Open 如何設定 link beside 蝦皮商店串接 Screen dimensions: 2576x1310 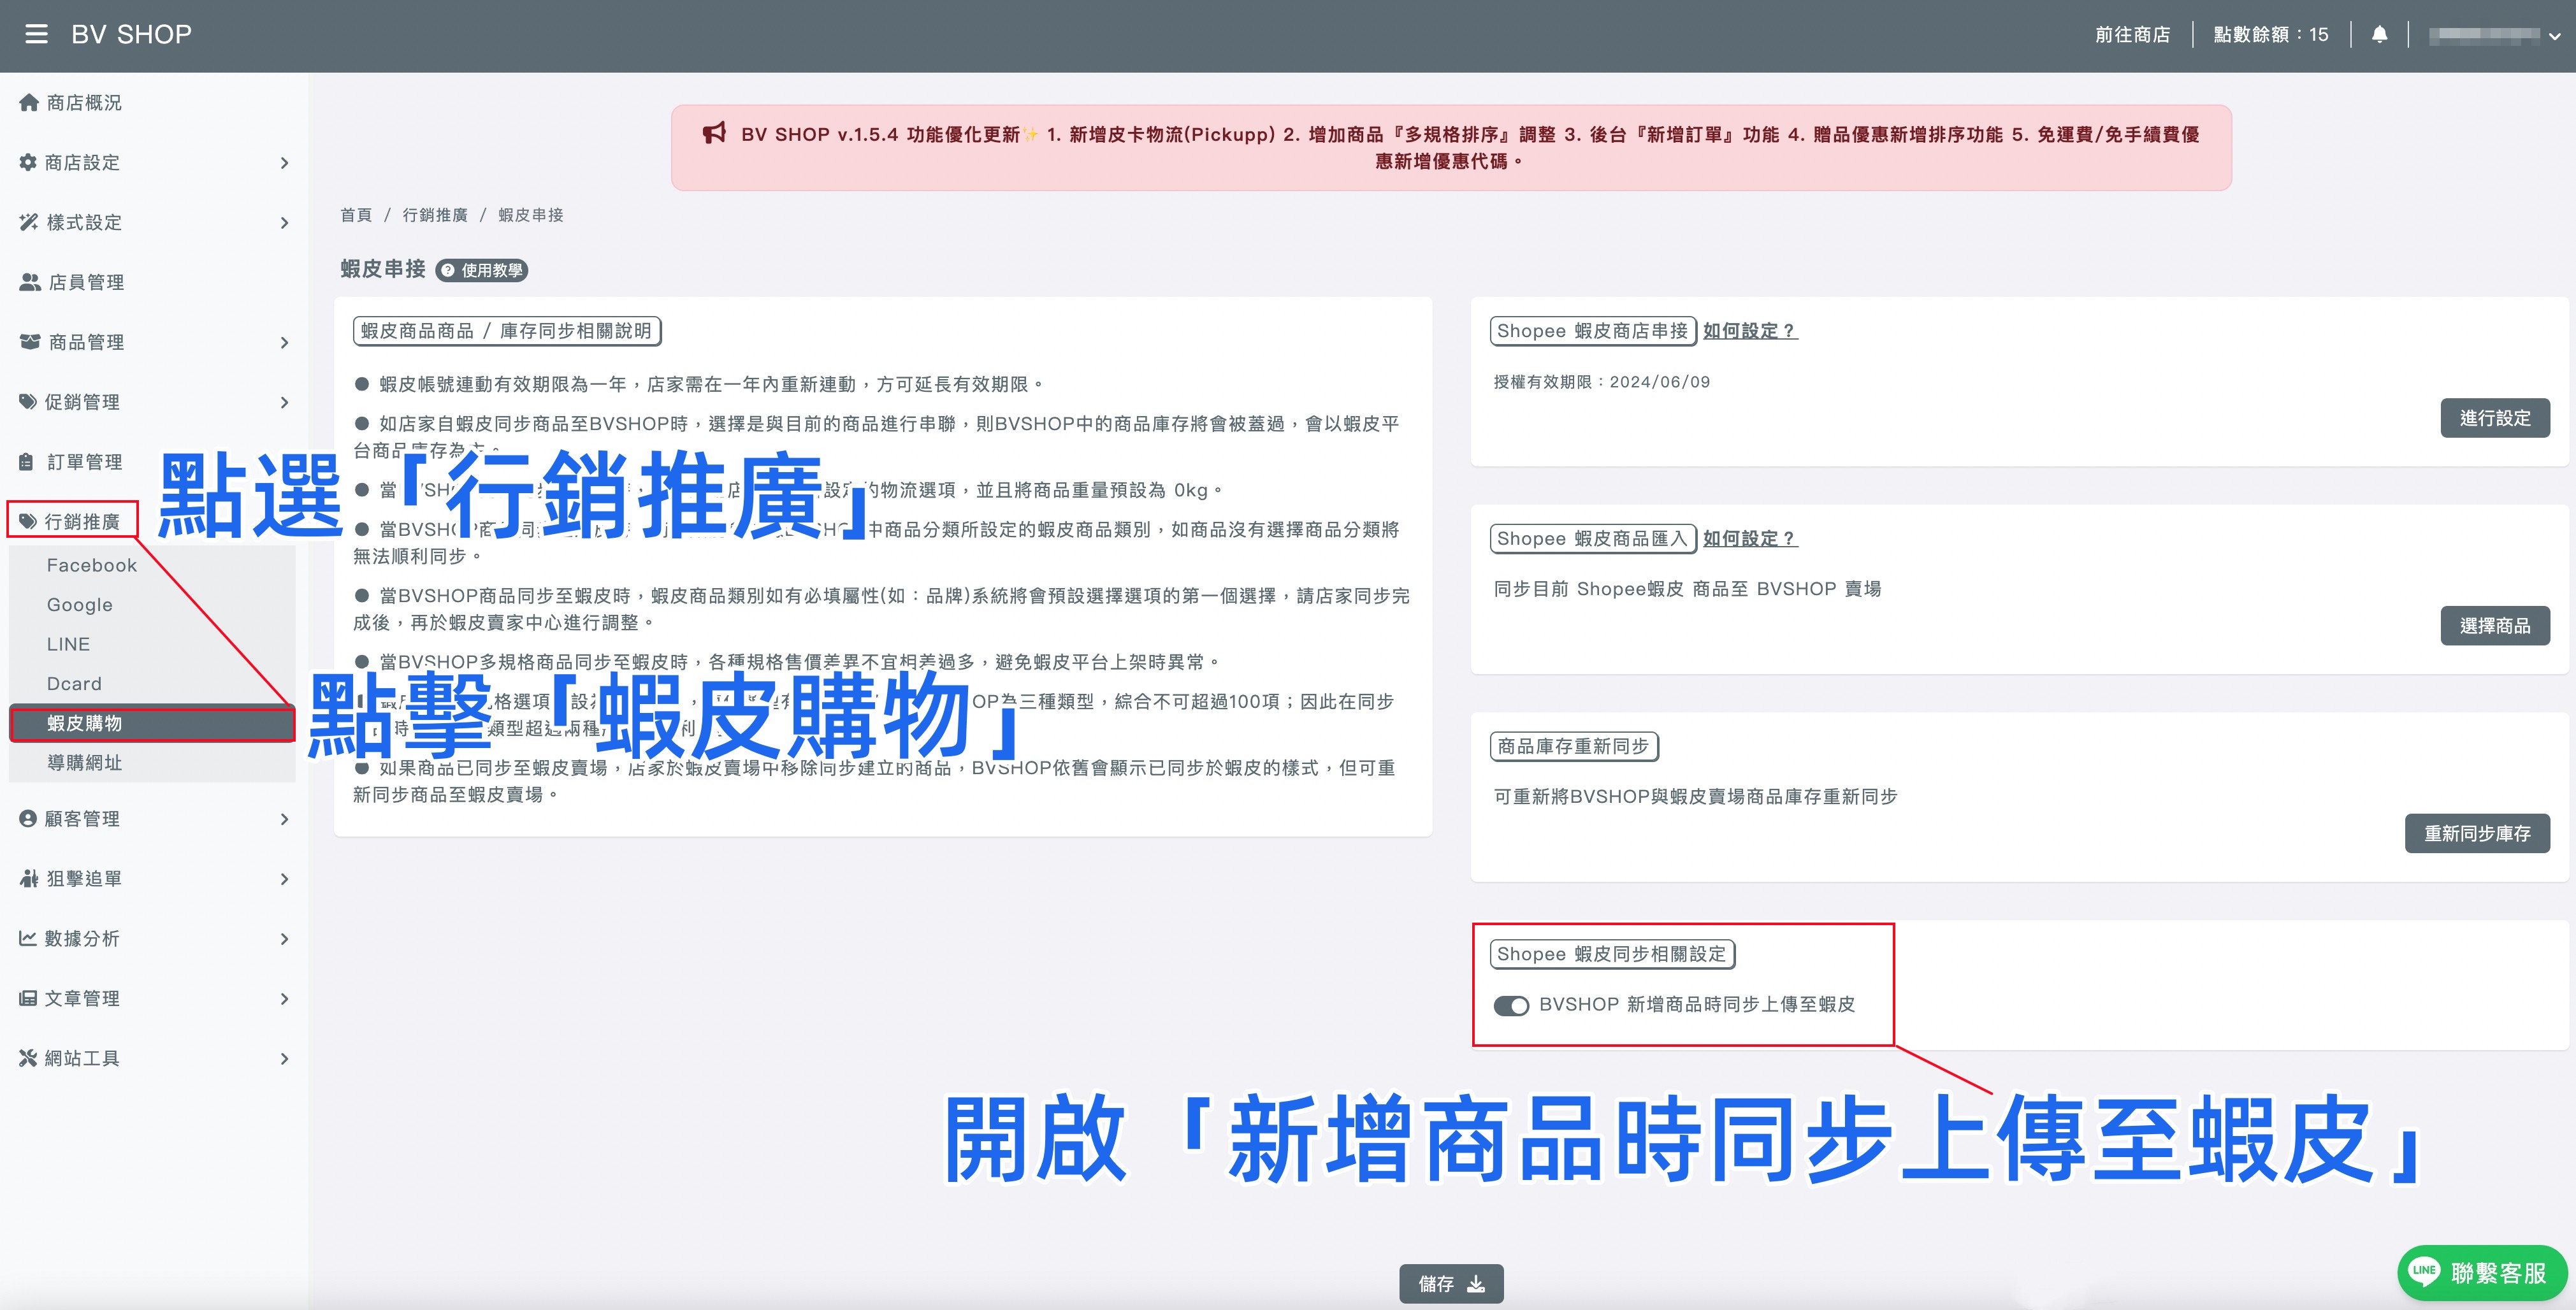(x=1750, y=331)
